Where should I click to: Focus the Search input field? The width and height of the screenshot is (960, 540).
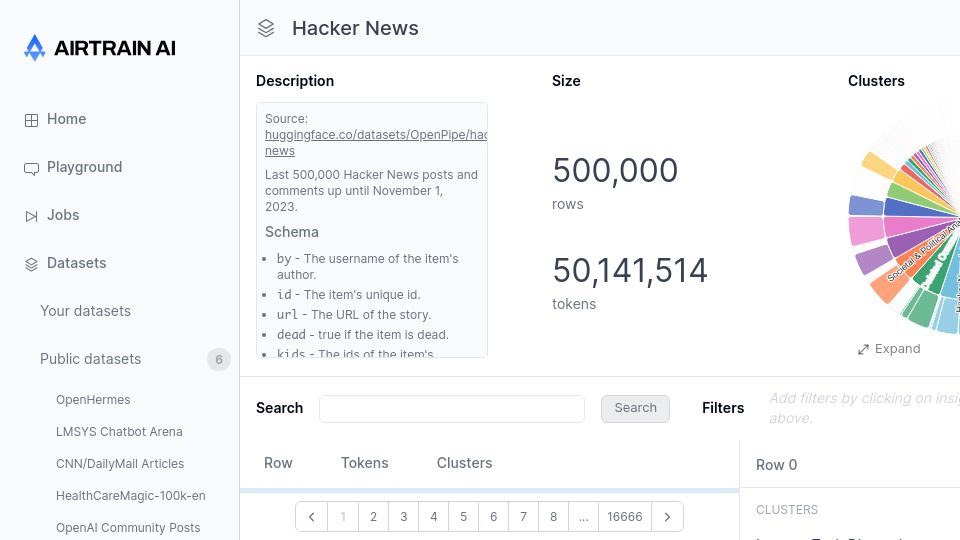452,408
